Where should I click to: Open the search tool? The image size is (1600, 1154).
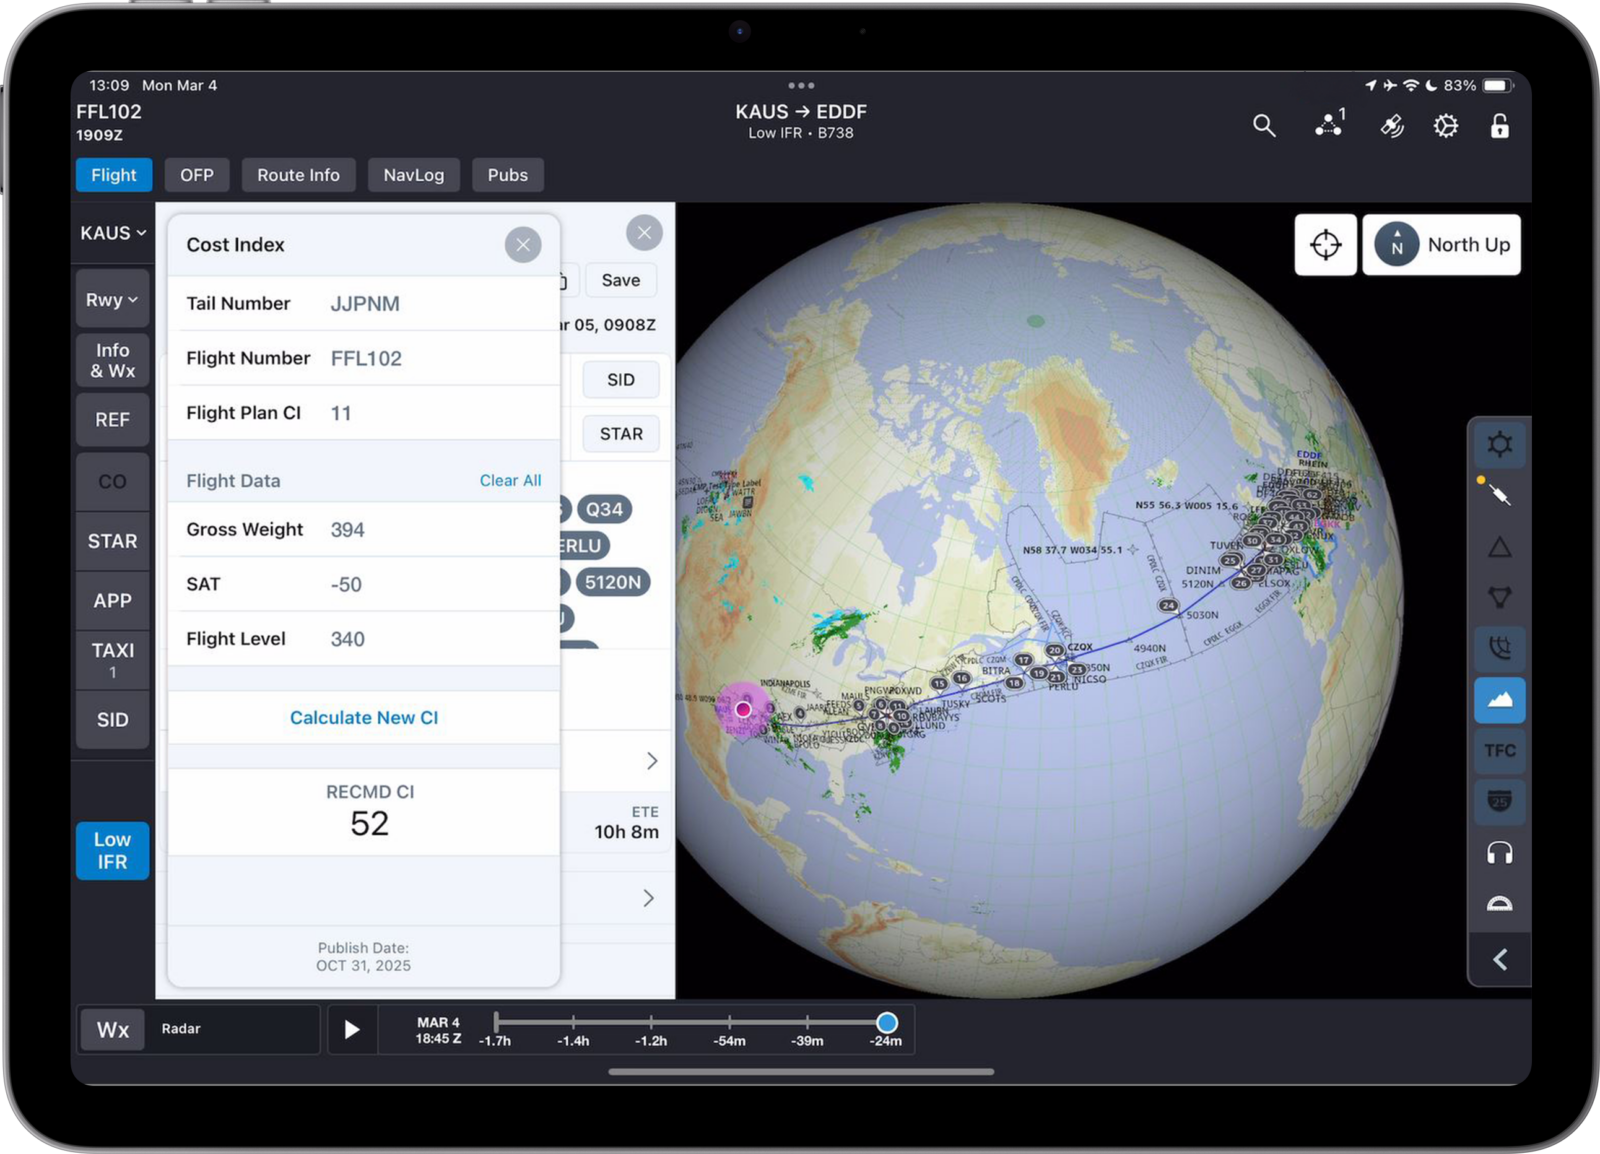click(x=1263, y=125)
